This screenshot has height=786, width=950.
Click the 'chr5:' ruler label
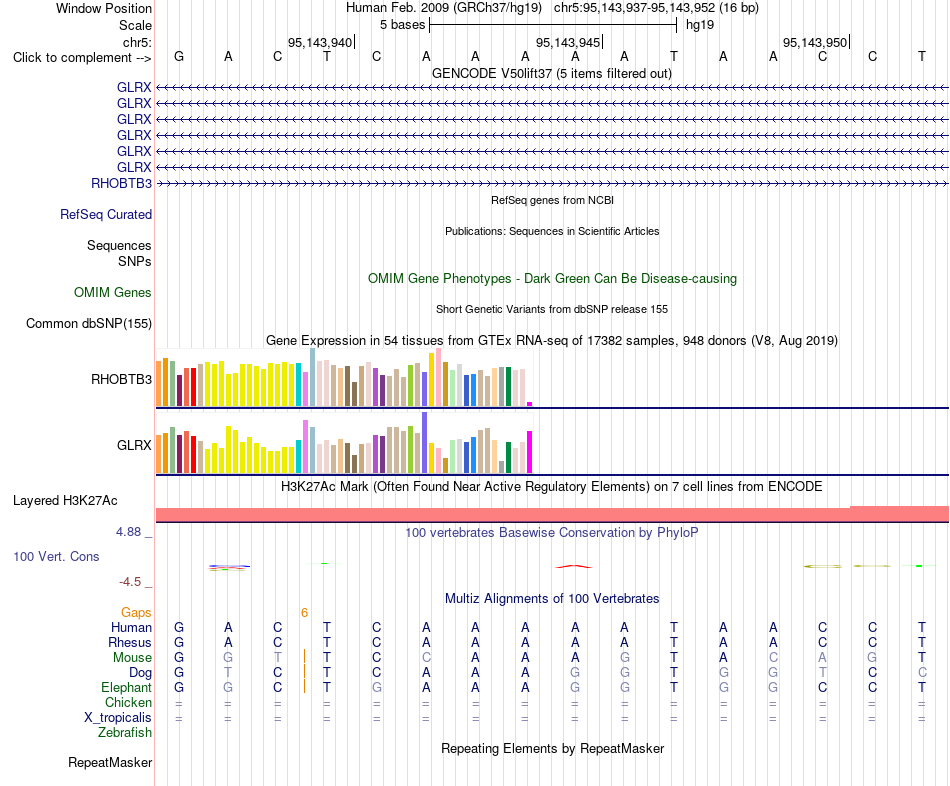coord(137,42)
